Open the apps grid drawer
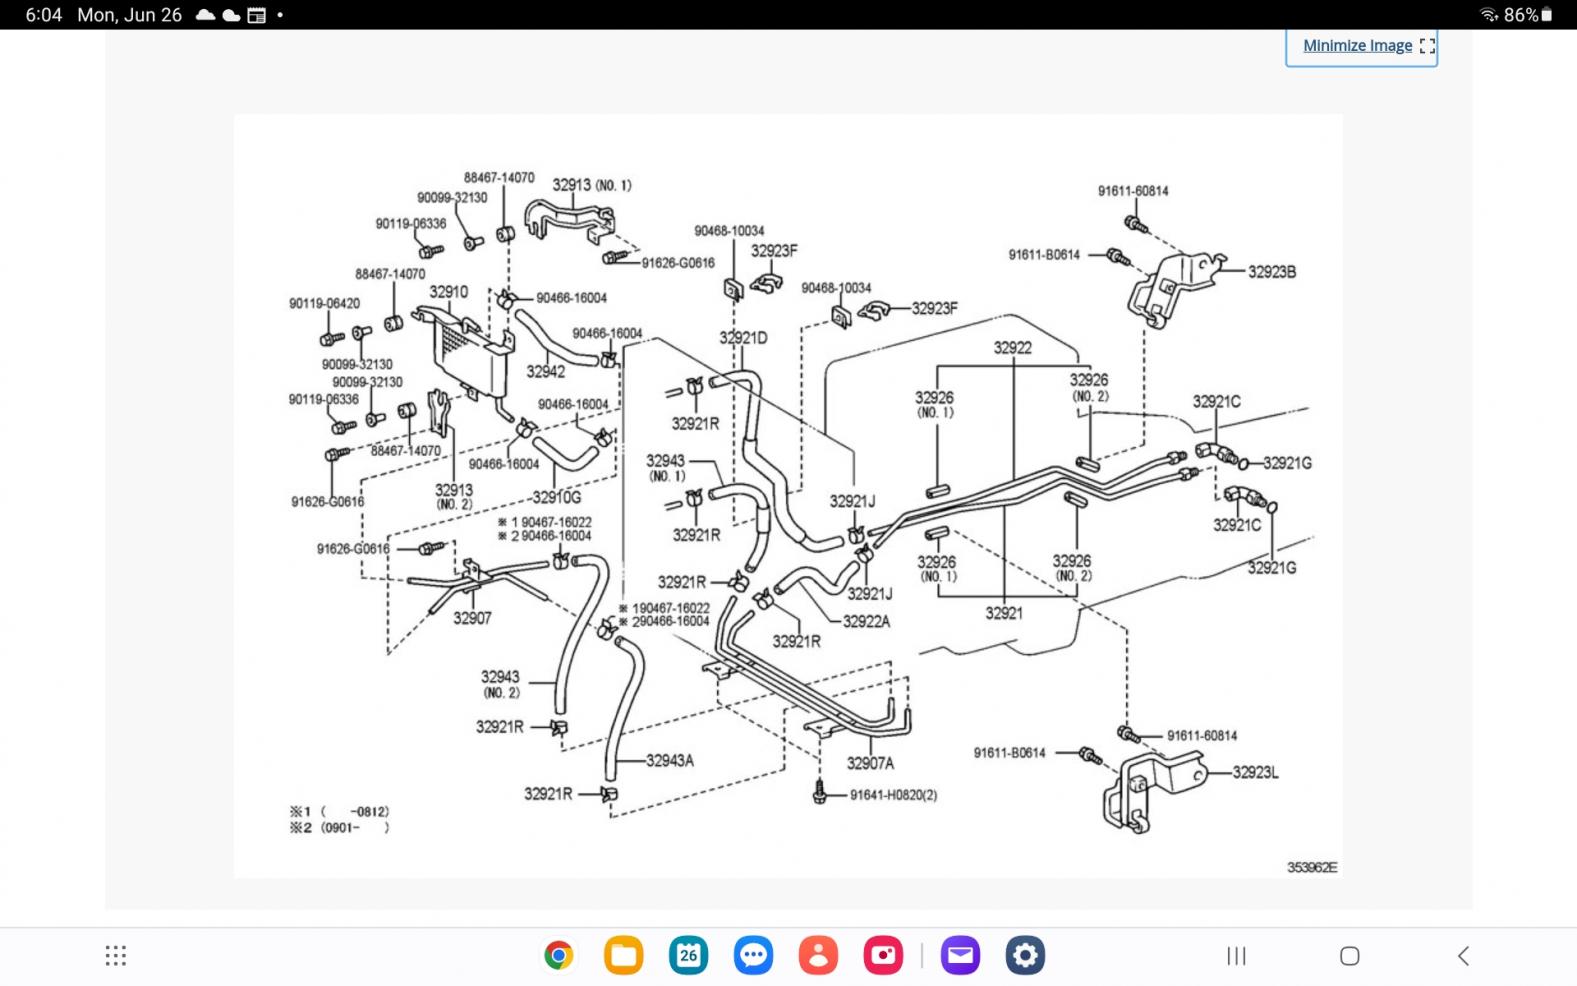The width and height of the screenshot is (1577, 986). point(116,956)
